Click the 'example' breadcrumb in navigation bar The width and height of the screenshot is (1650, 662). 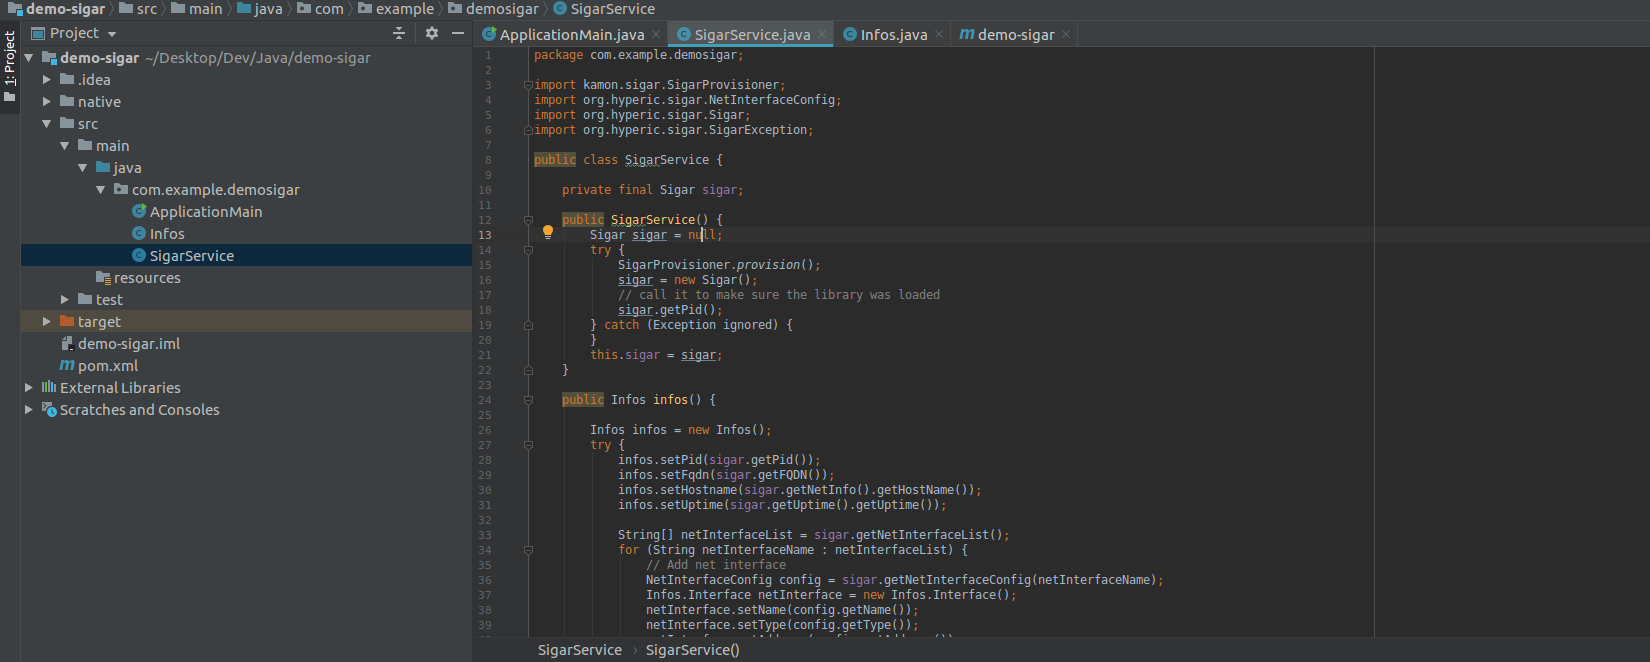point(404,9)
